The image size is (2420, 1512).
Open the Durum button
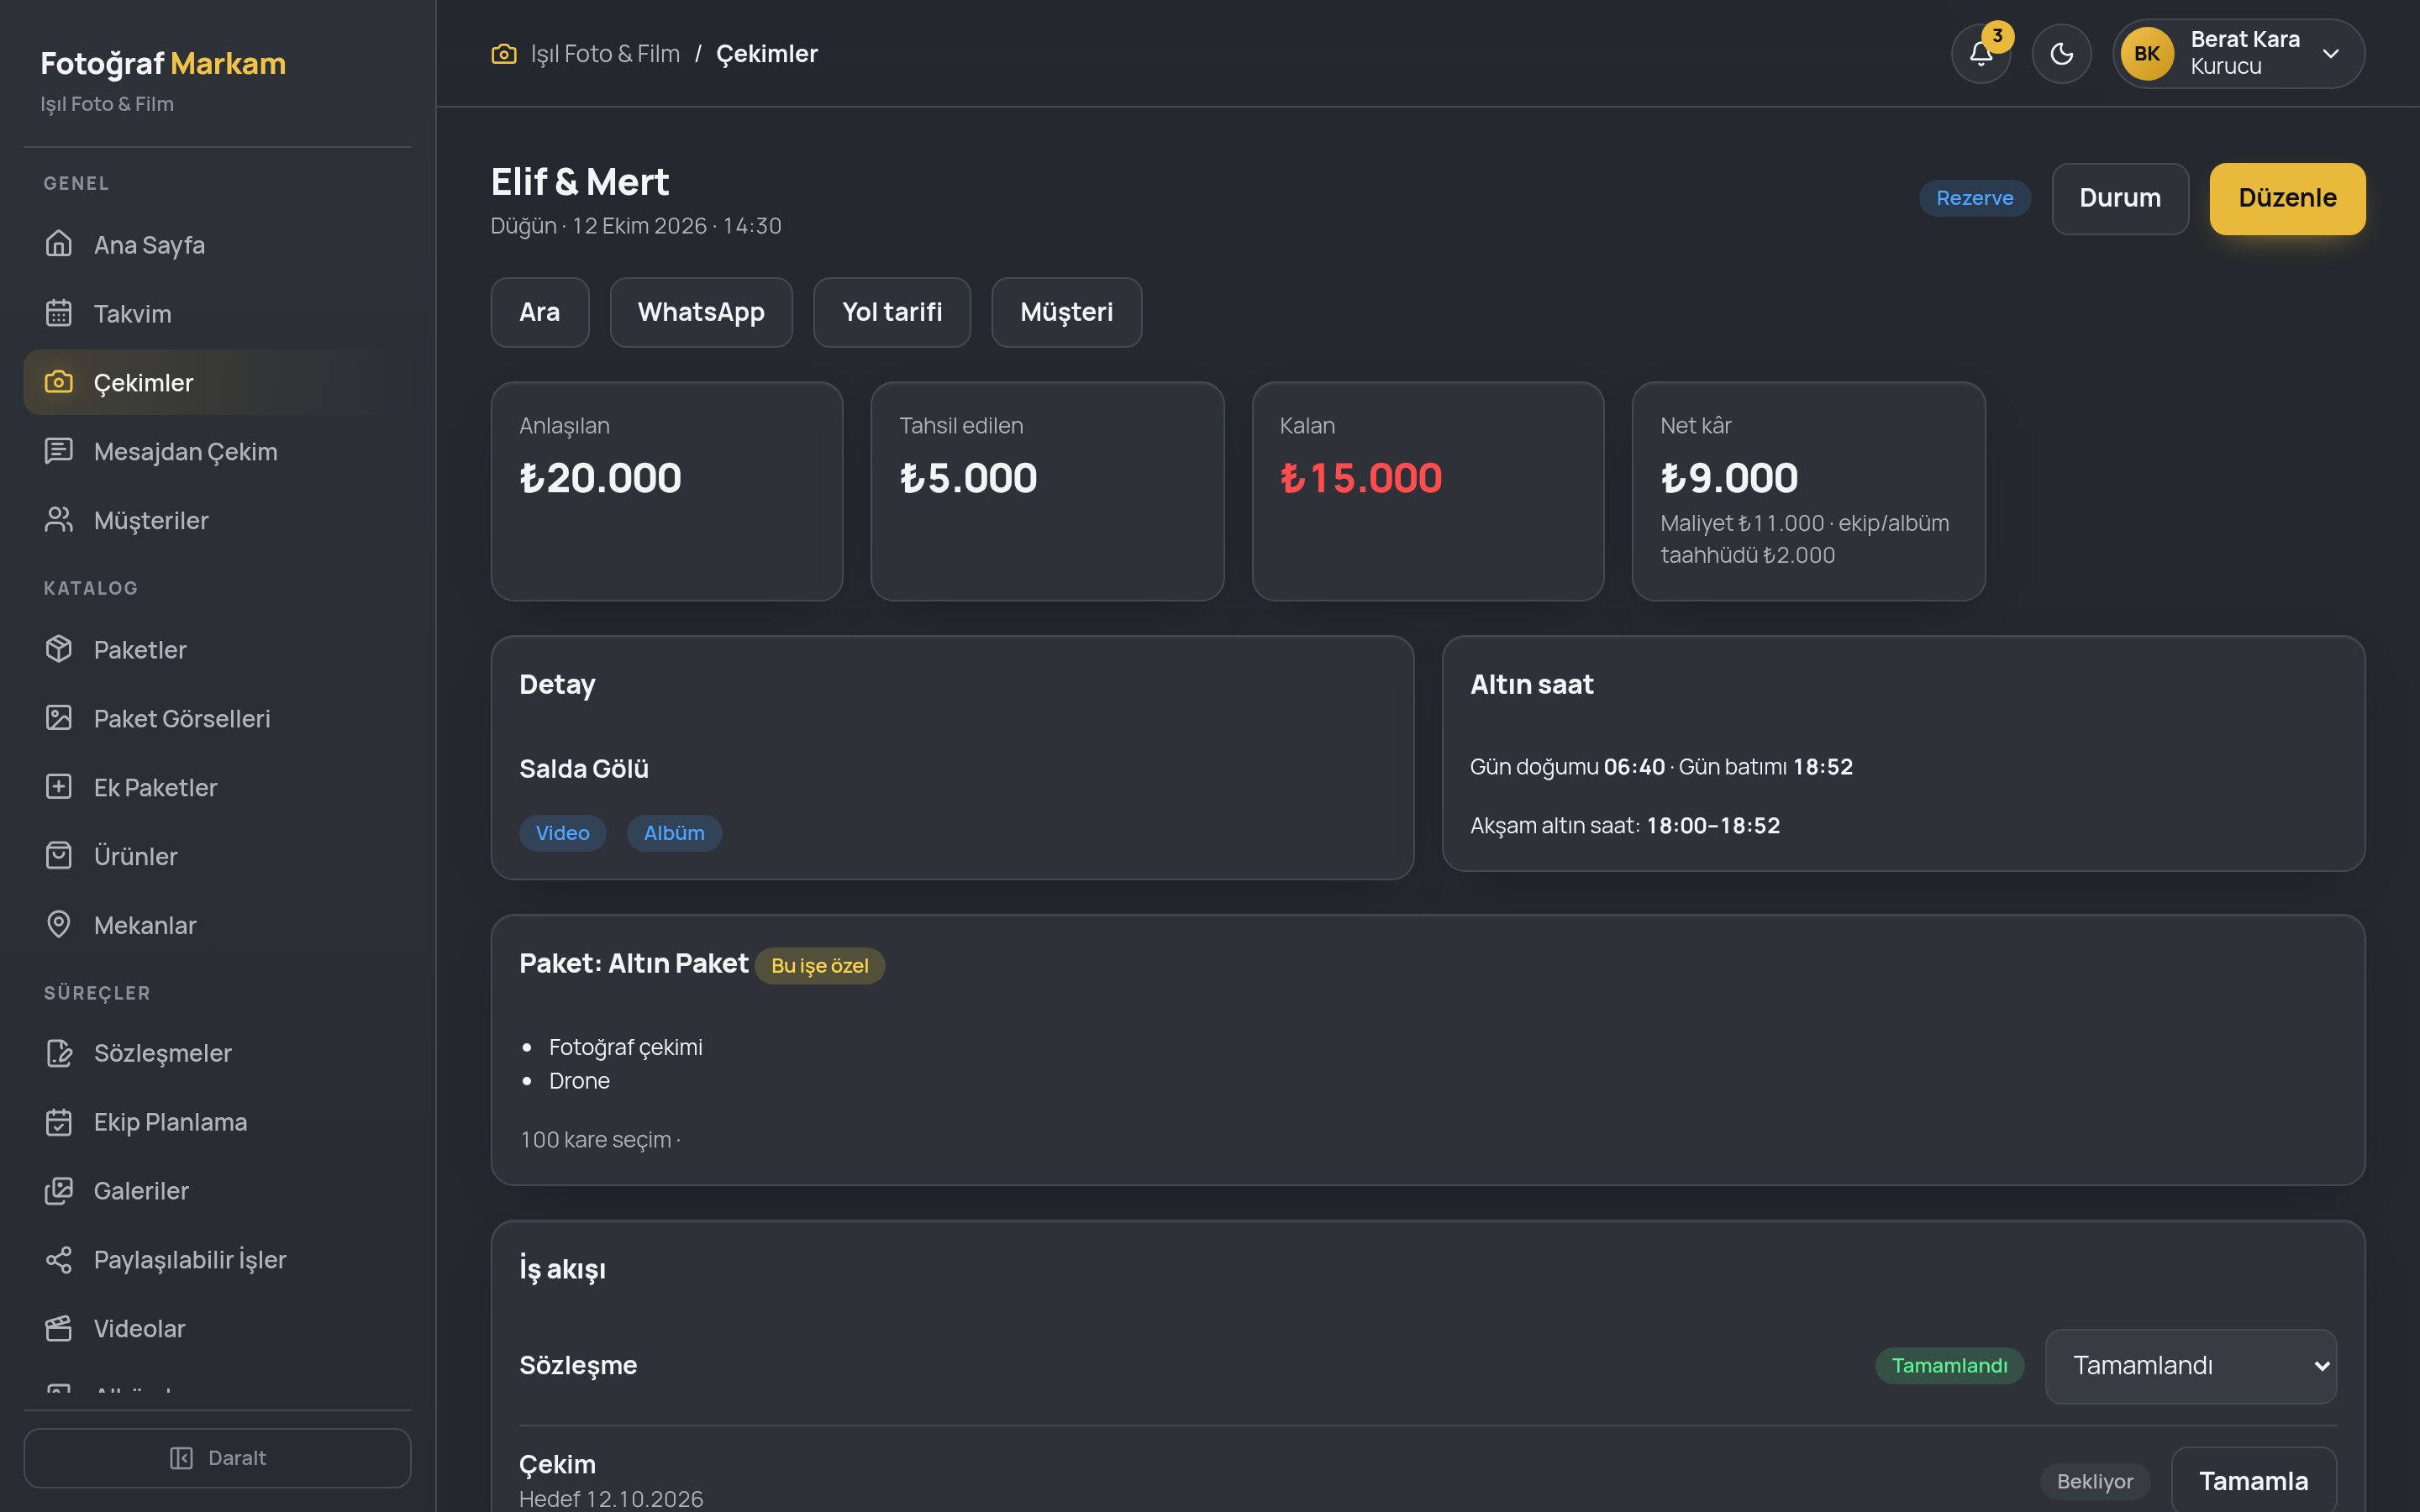tap(2120, 199)
